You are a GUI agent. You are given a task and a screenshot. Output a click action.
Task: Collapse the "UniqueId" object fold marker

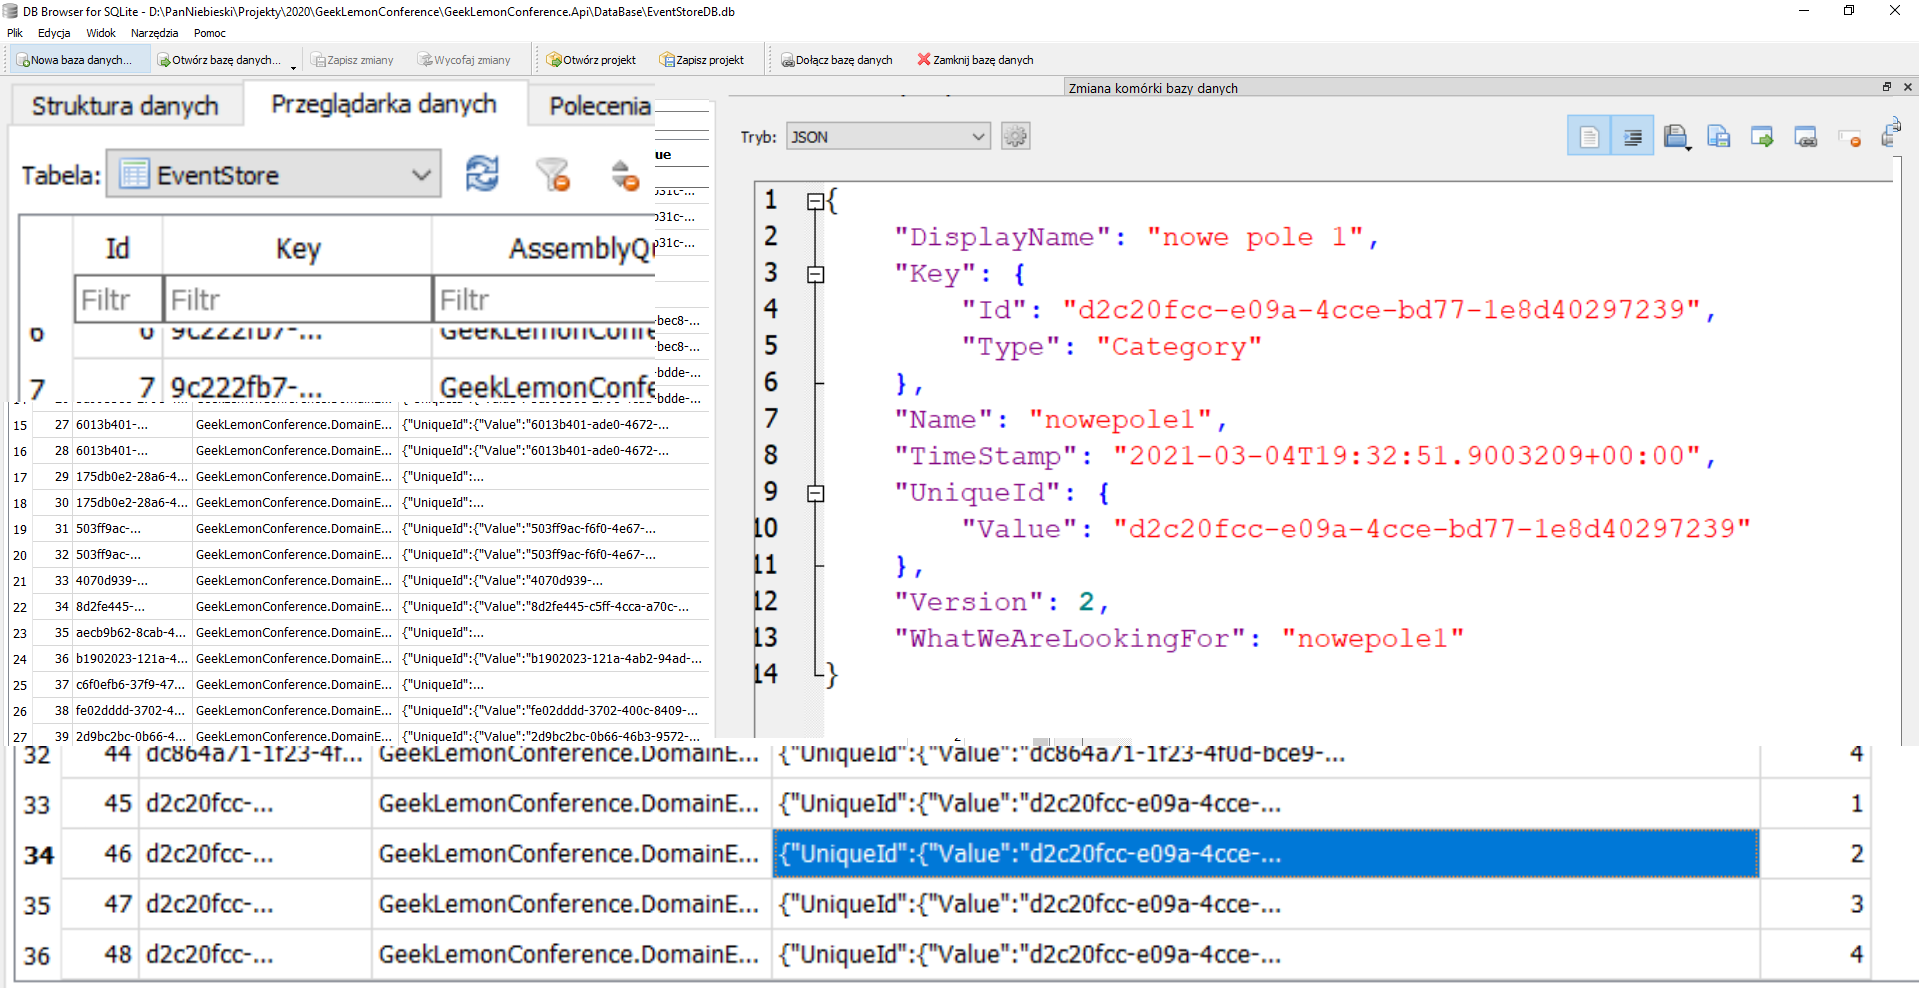click(815, 493)
